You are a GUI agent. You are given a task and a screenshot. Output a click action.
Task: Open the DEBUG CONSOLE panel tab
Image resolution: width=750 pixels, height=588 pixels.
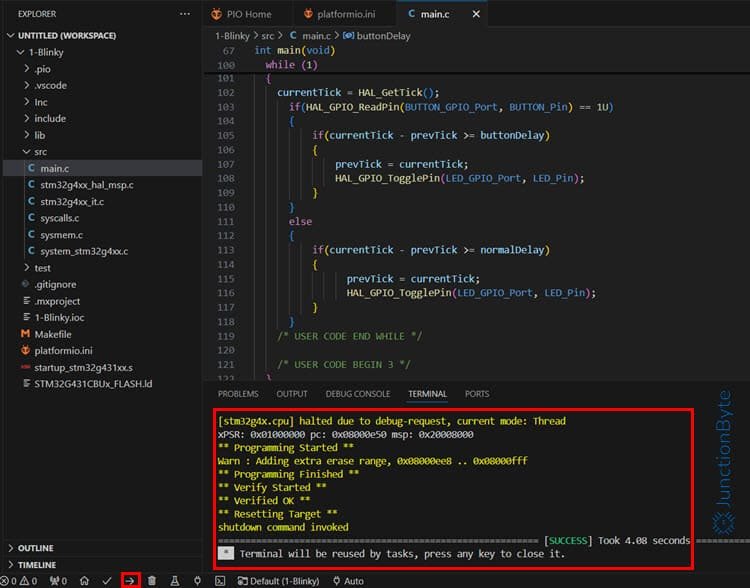click(x=358, y=394)
